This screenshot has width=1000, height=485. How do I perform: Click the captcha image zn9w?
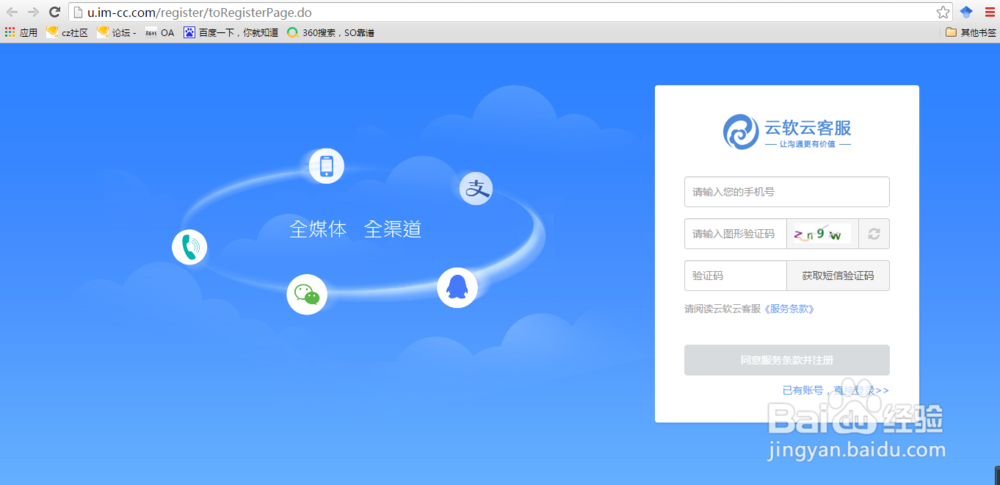pyautogui.click(x=822, y=234)
